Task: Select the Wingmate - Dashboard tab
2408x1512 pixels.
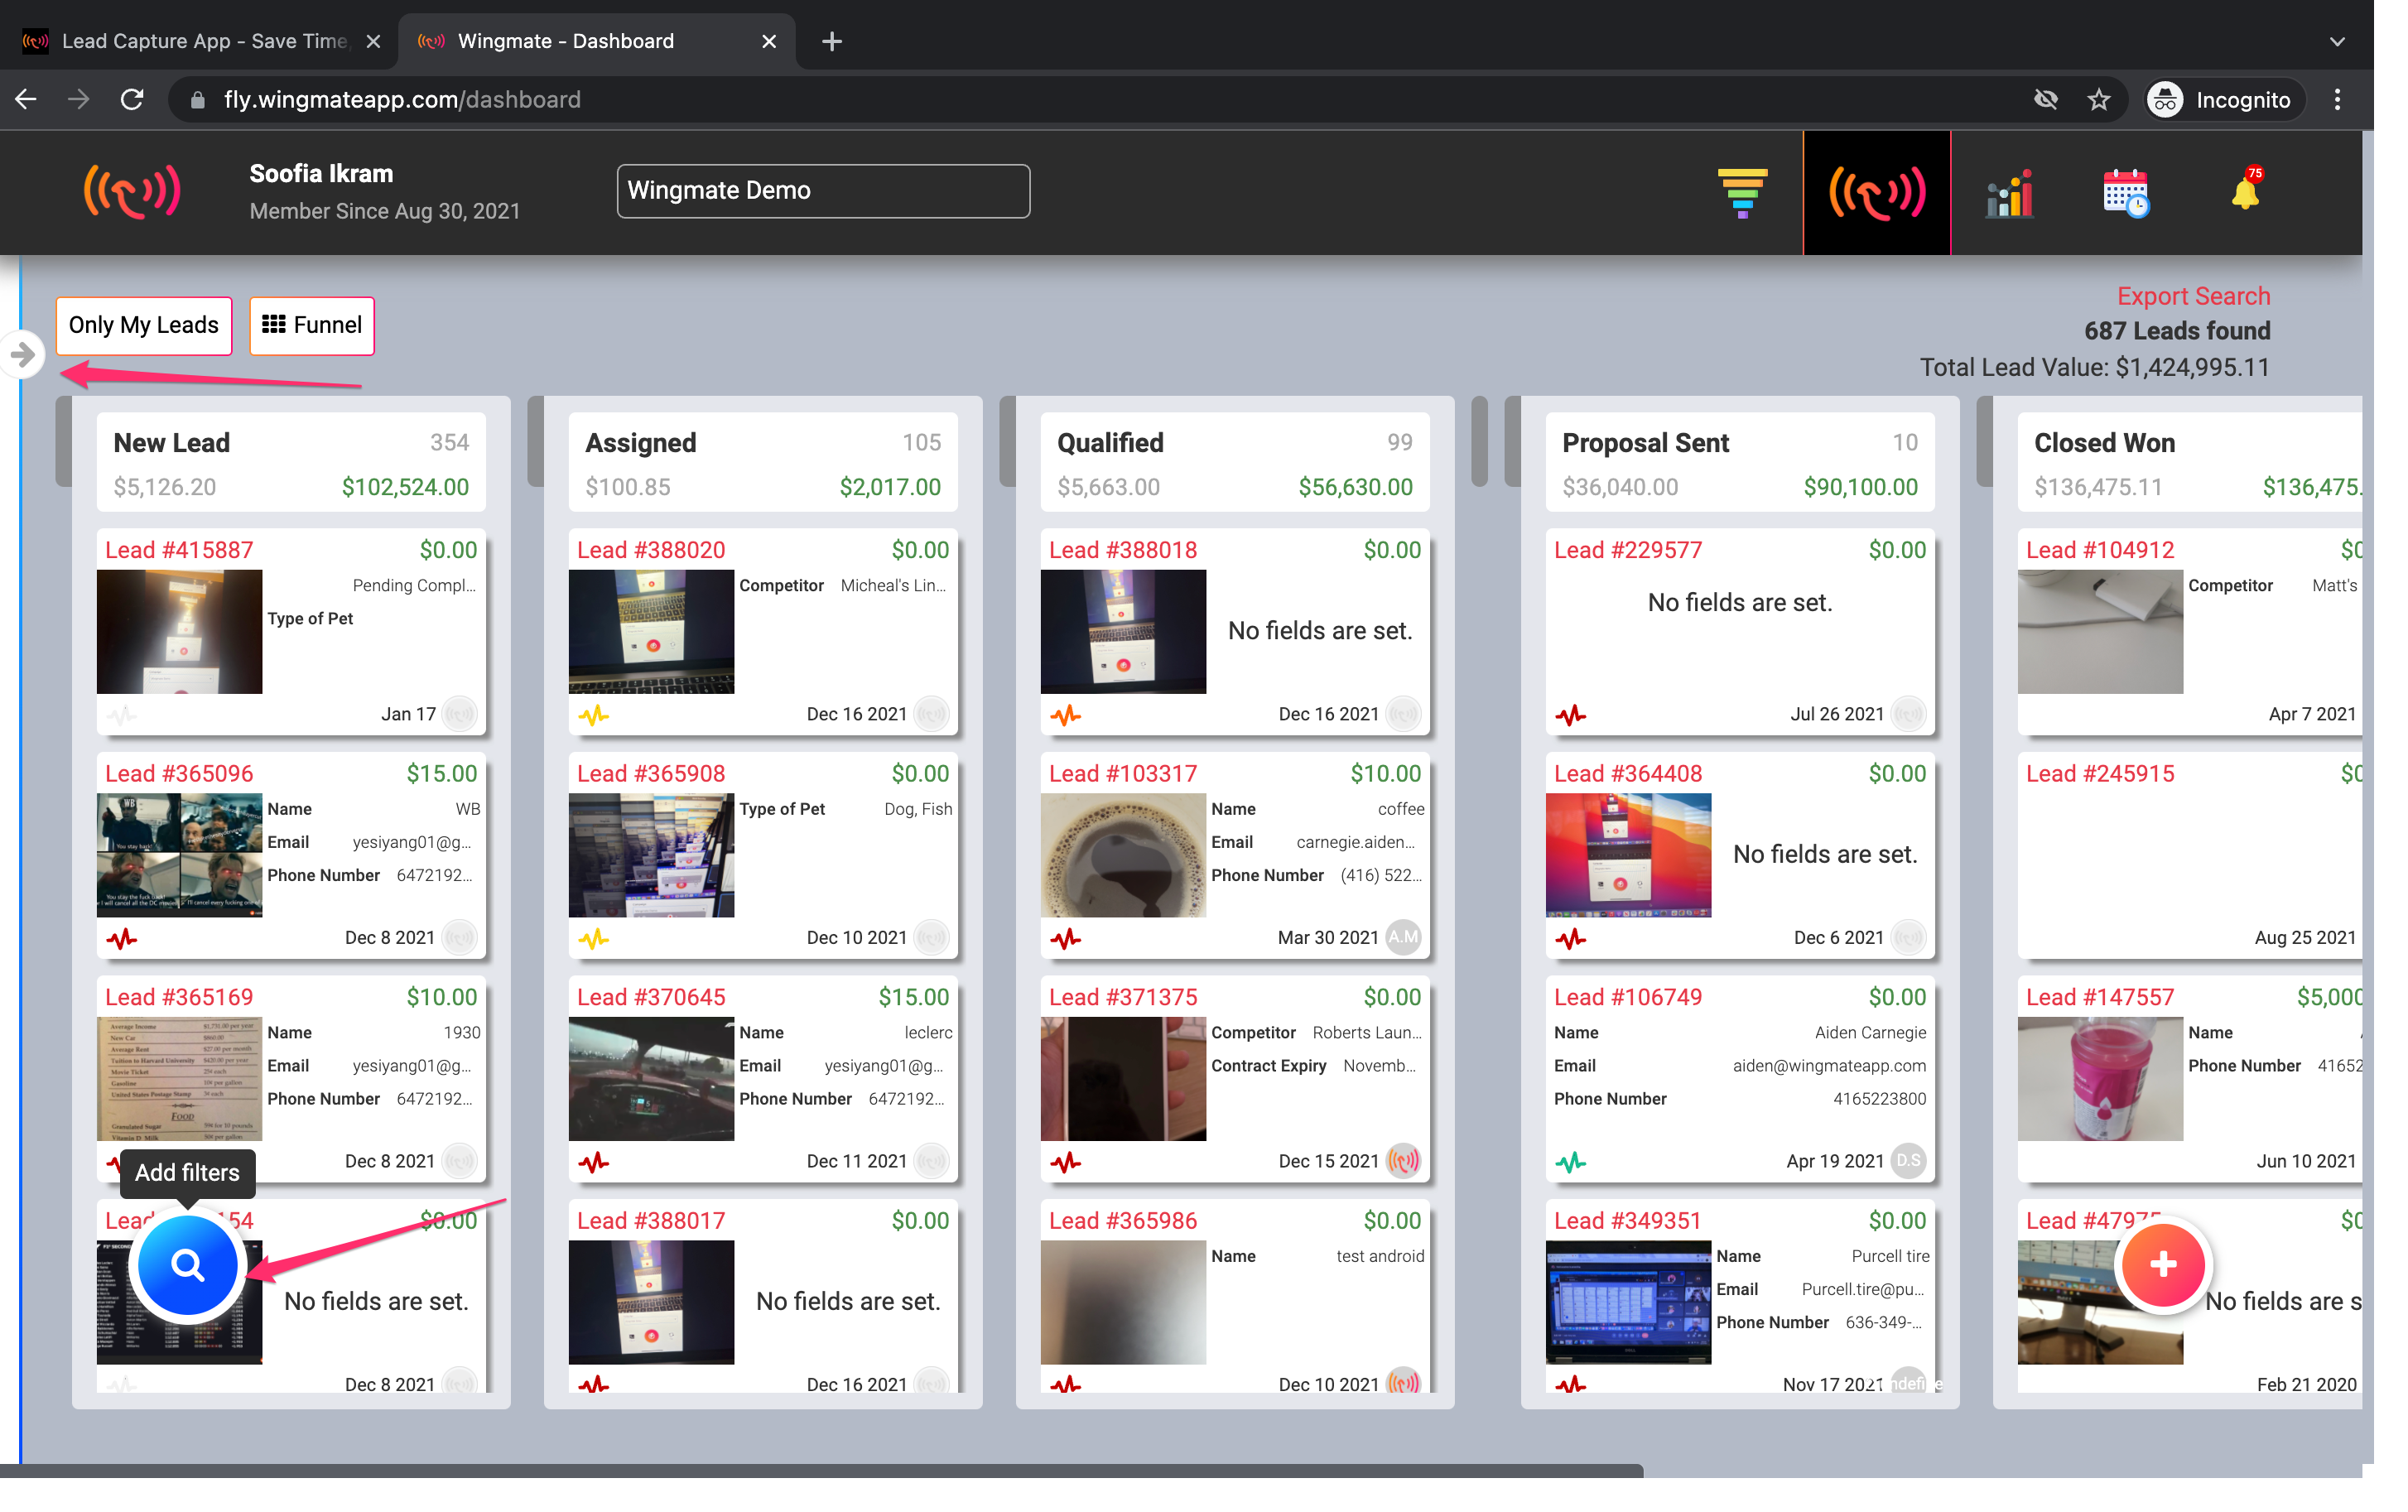Action: click(597, 41)
